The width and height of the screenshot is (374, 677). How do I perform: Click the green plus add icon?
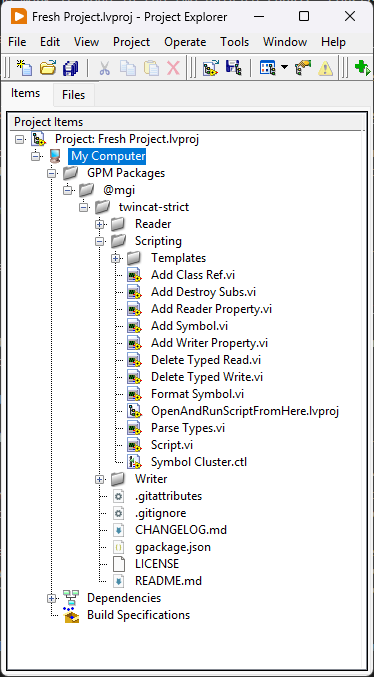(362, 68)
